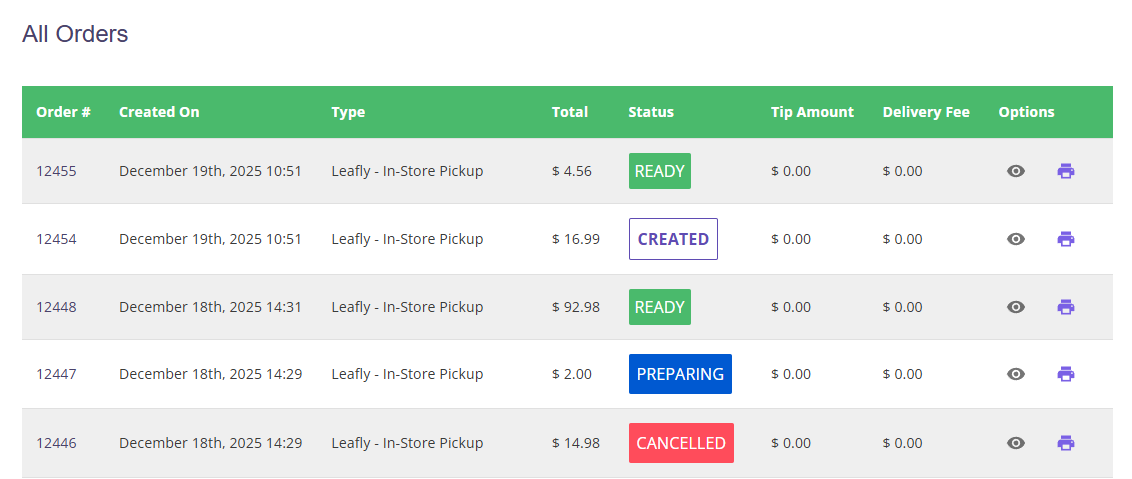Click order 12446 number link

click(56, 443)
